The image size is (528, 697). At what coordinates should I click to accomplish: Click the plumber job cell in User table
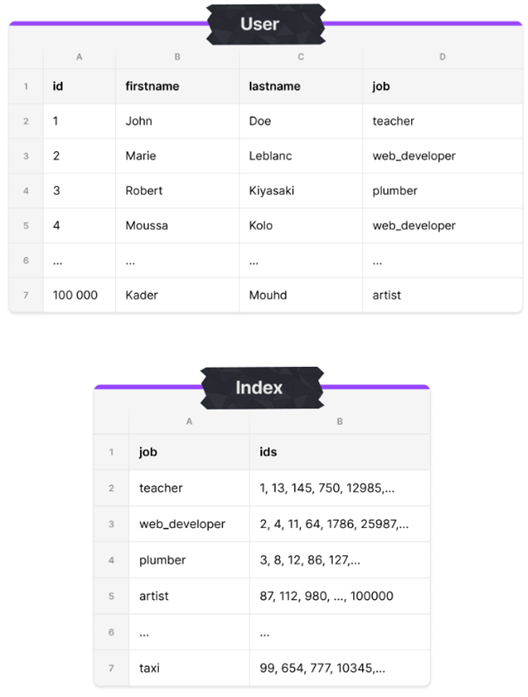click(442, 191)
